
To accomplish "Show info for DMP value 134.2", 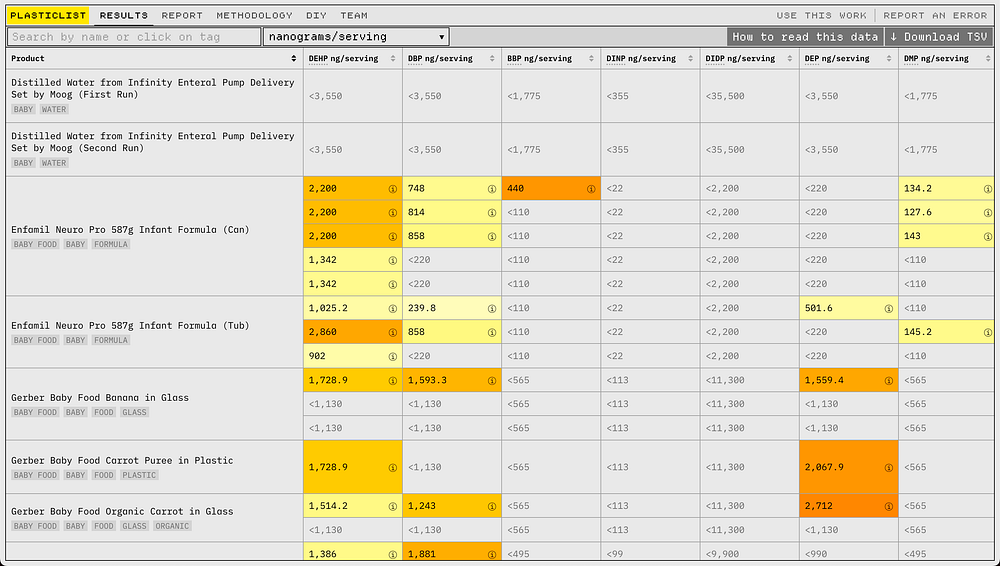I will [988, 189].
